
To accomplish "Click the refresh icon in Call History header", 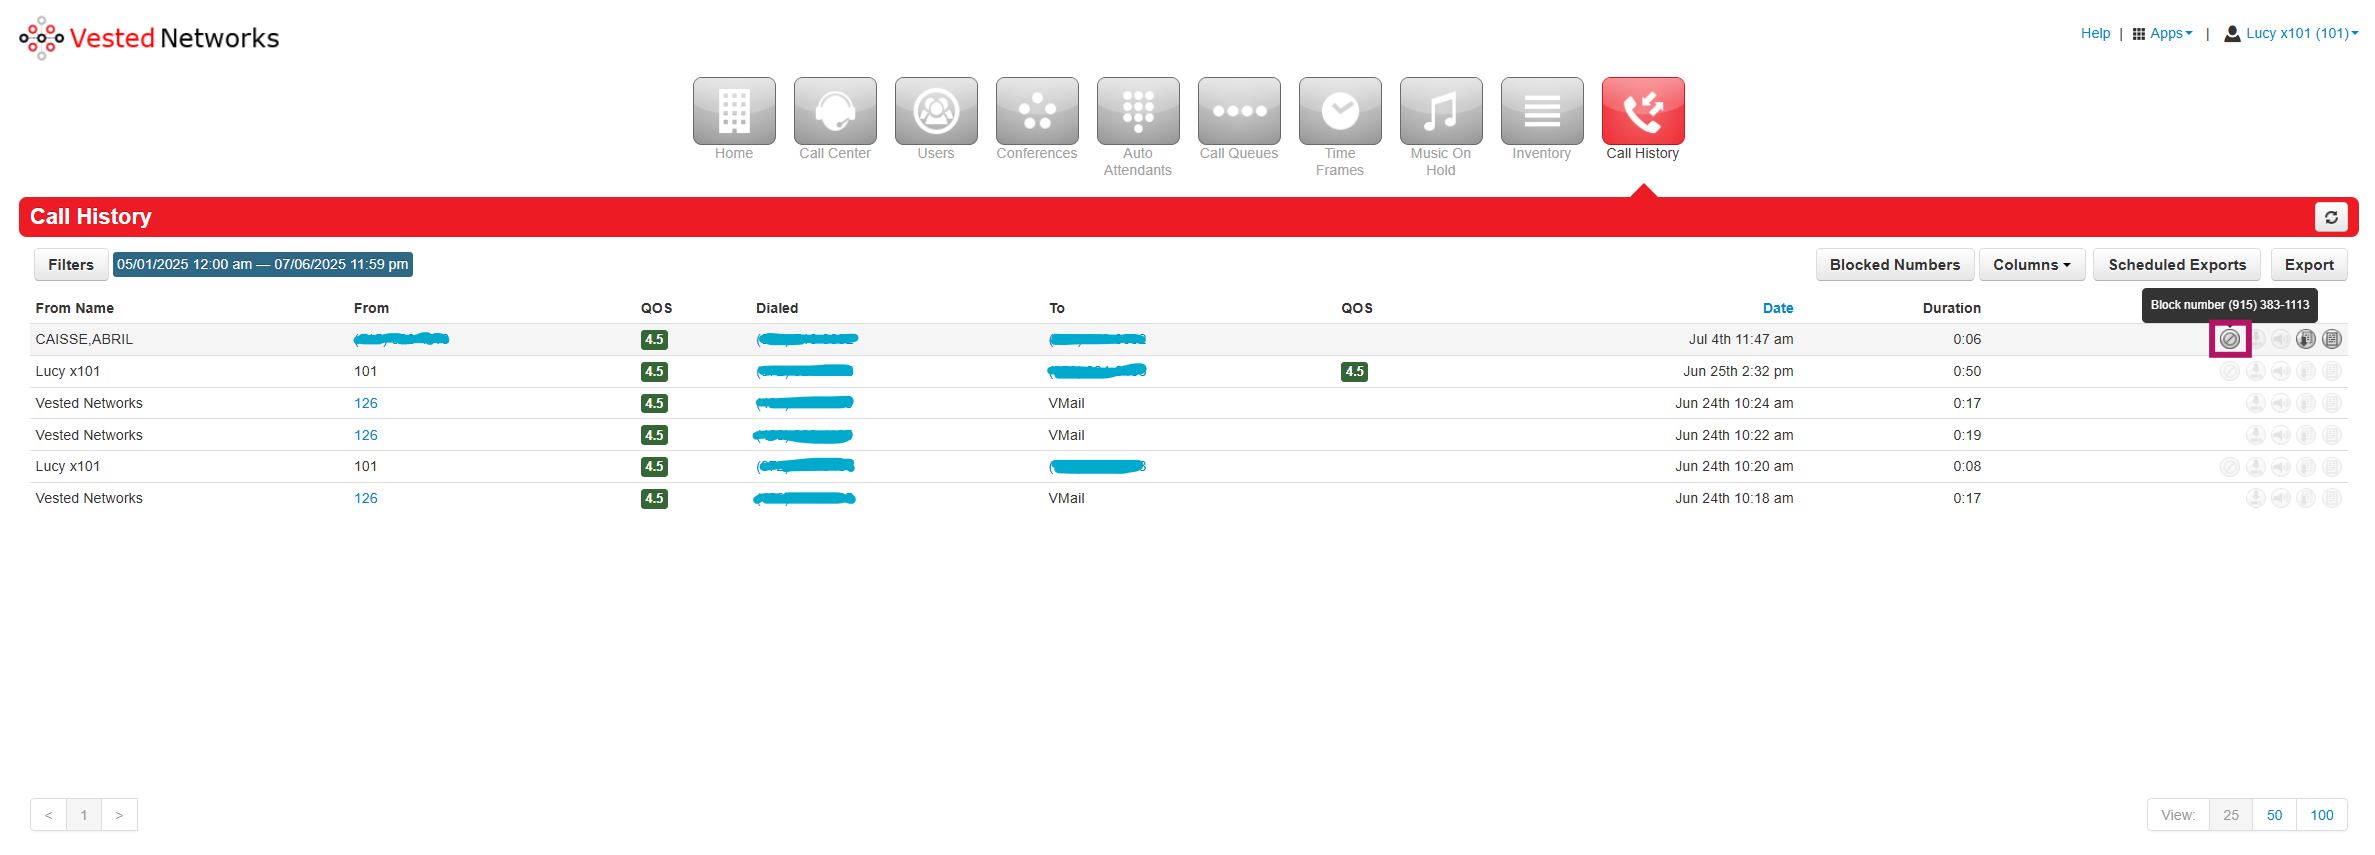I will coord(2331,217).
